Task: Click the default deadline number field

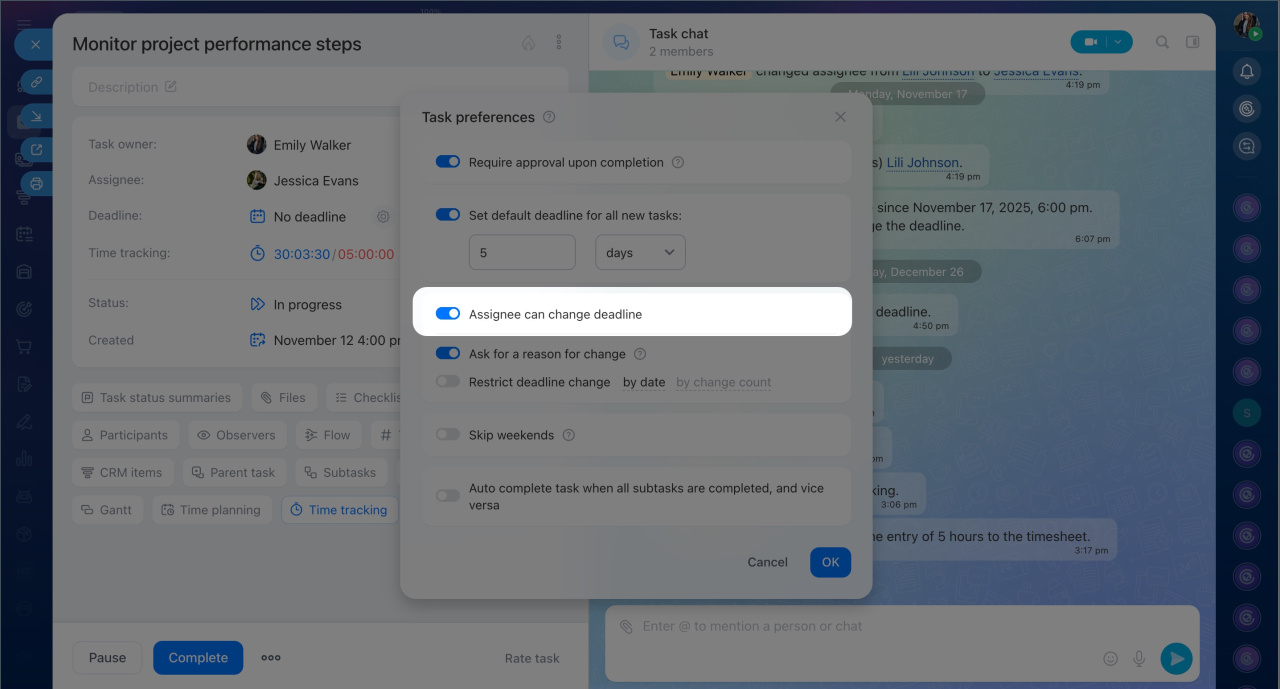Action: tap(522, 253)
